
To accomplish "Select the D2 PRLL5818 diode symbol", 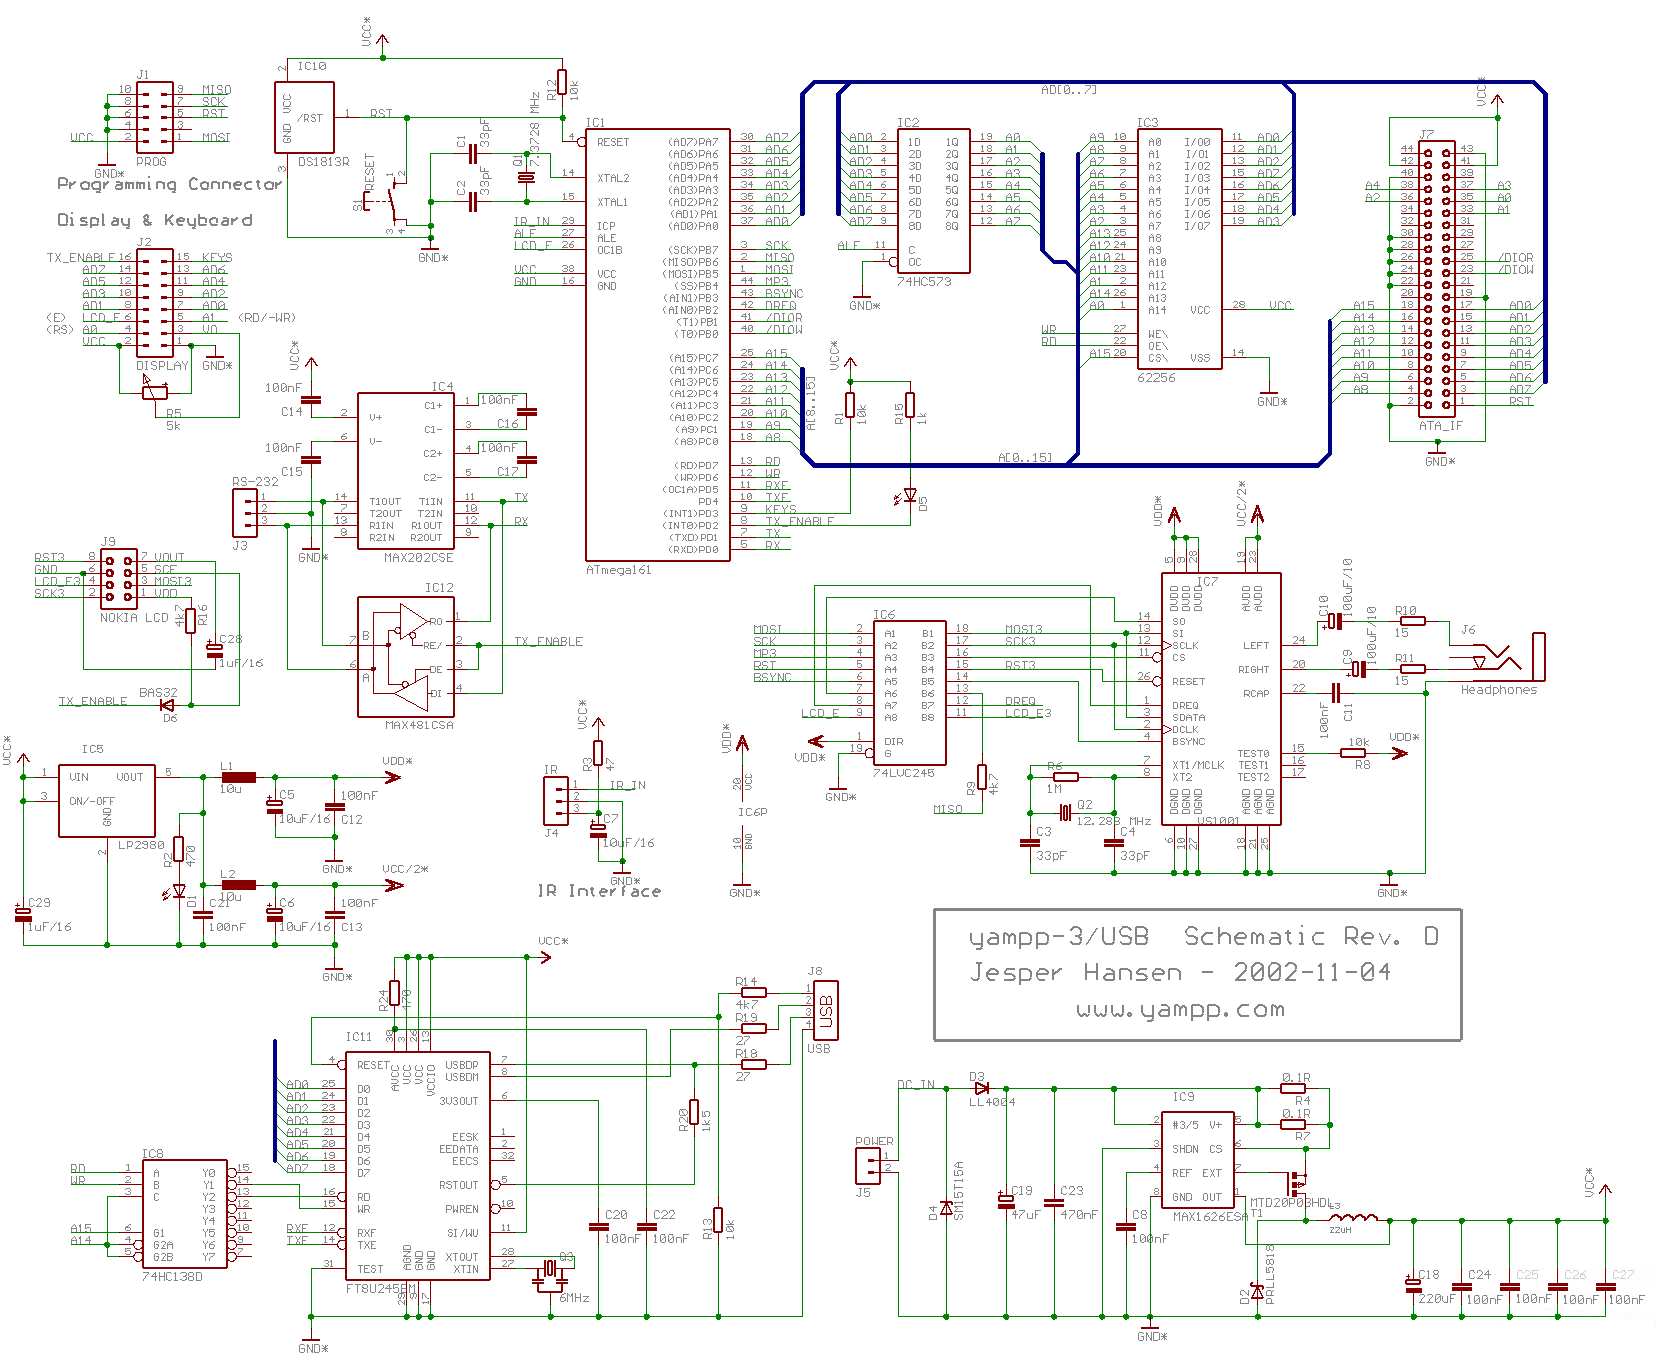I will [1257, 1292].
